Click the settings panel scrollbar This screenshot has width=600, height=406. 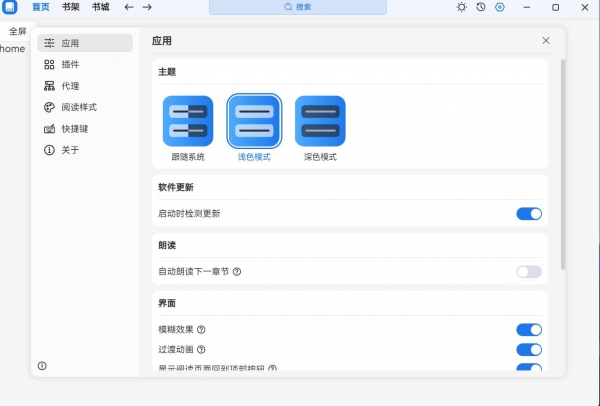pos(563,165)
